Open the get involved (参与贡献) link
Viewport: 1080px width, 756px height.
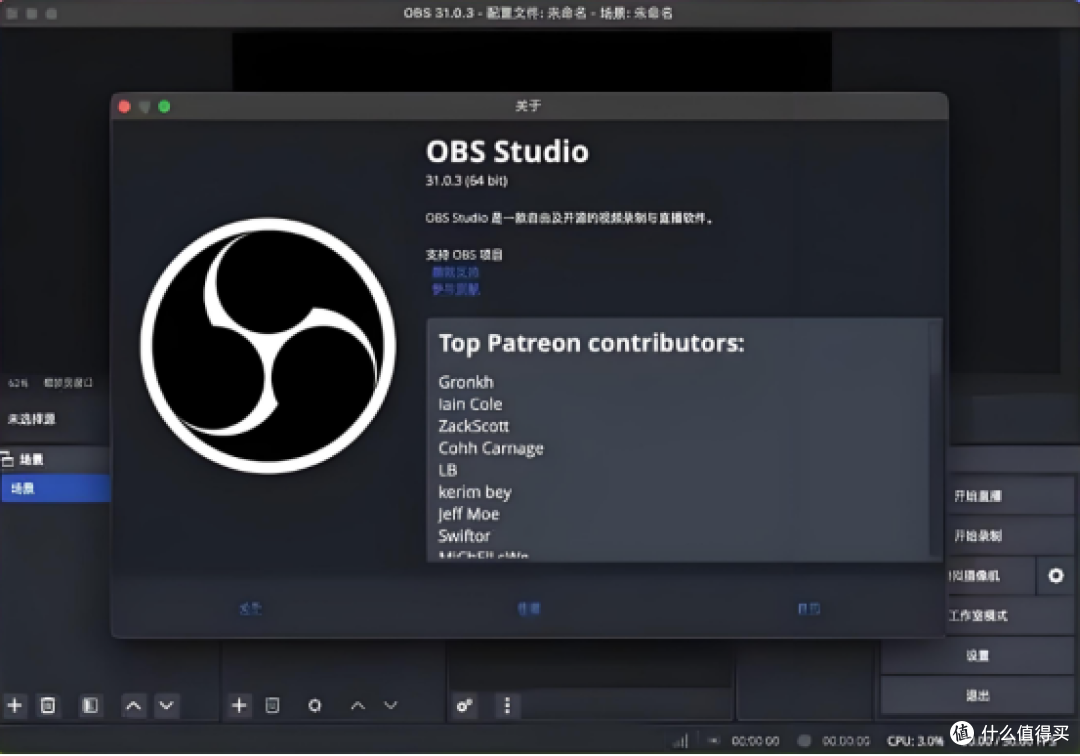(x=455, y=289)
